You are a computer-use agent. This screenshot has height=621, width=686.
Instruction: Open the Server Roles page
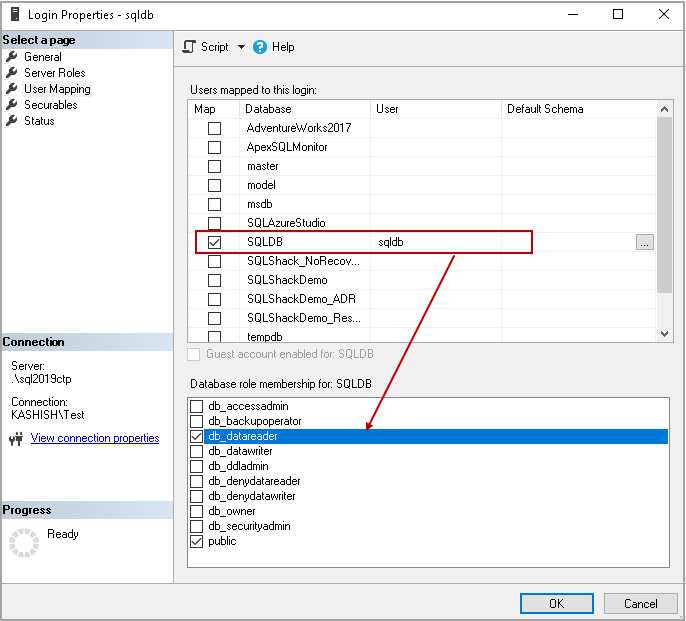55,73
